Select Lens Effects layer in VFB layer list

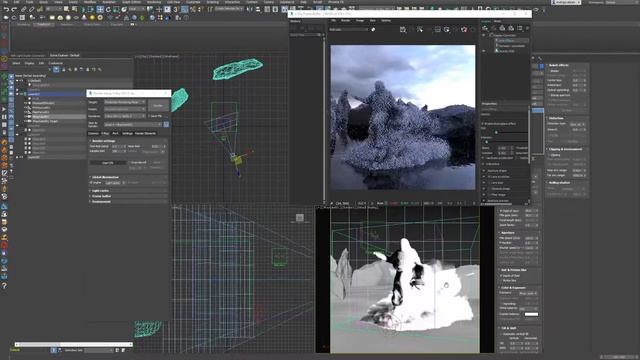tap(512, 41)
